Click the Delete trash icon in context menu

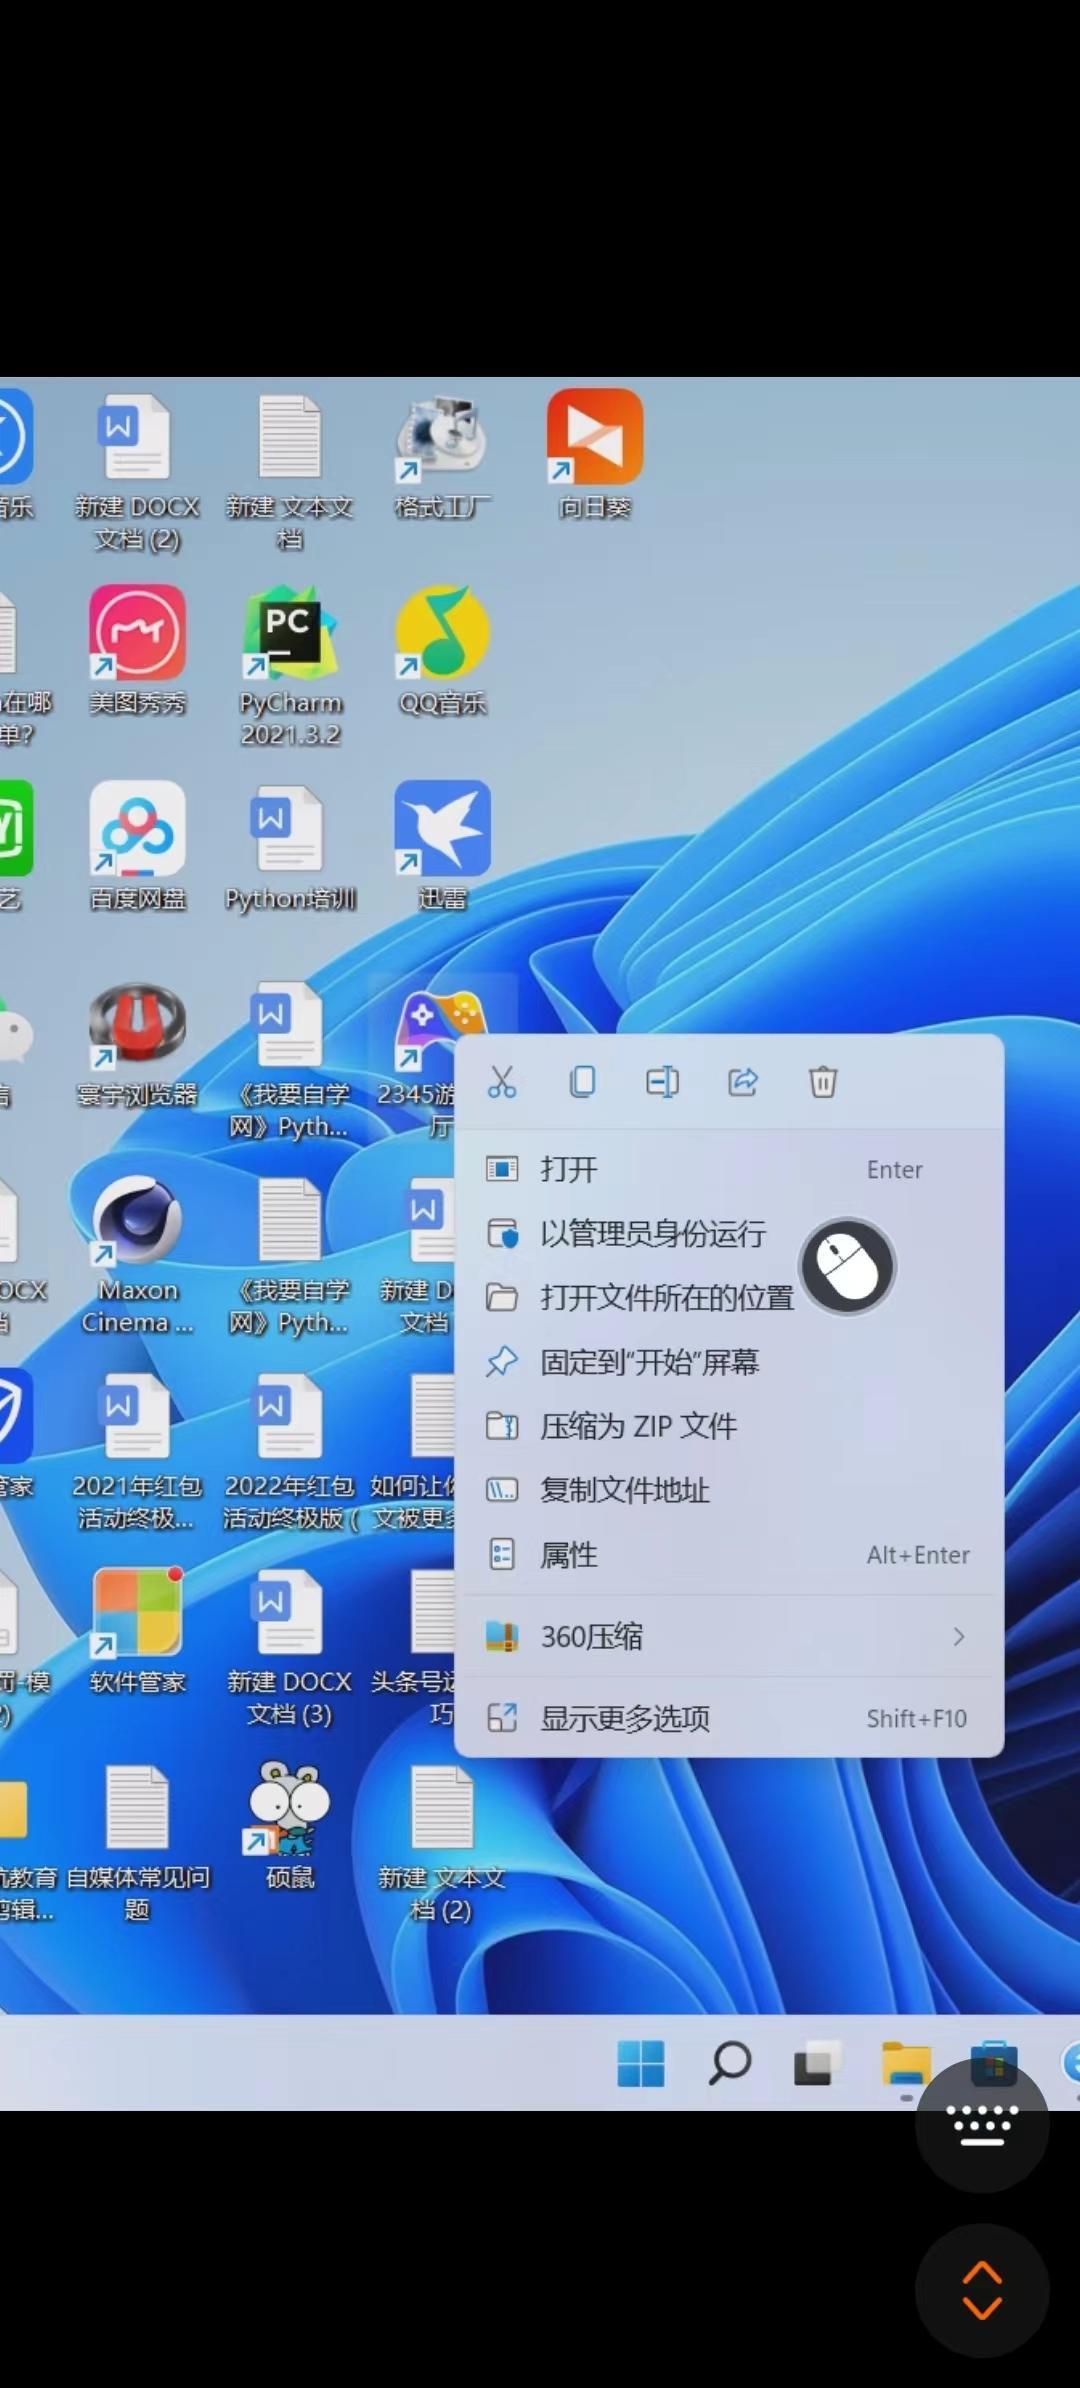822,1082
